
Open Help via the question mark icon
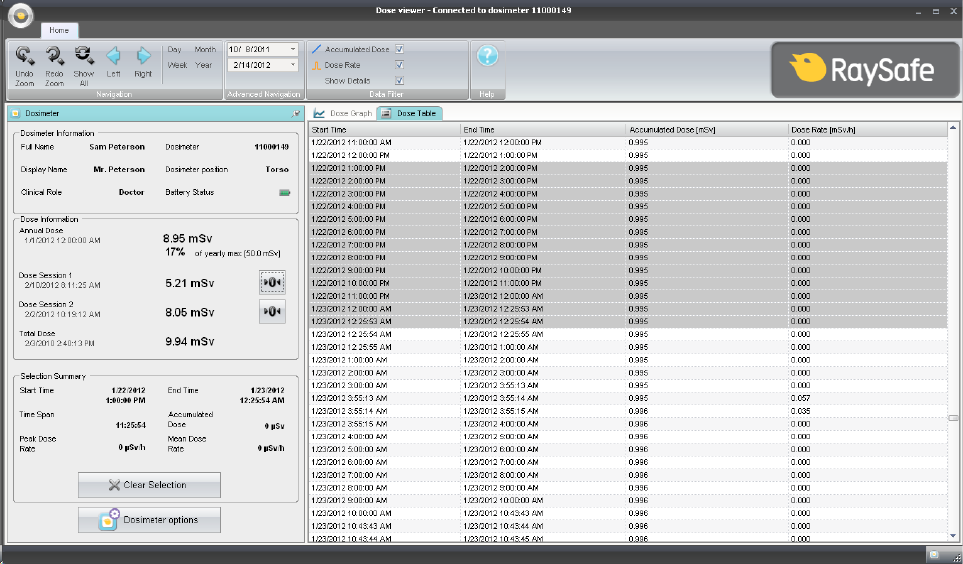point(487,56)
